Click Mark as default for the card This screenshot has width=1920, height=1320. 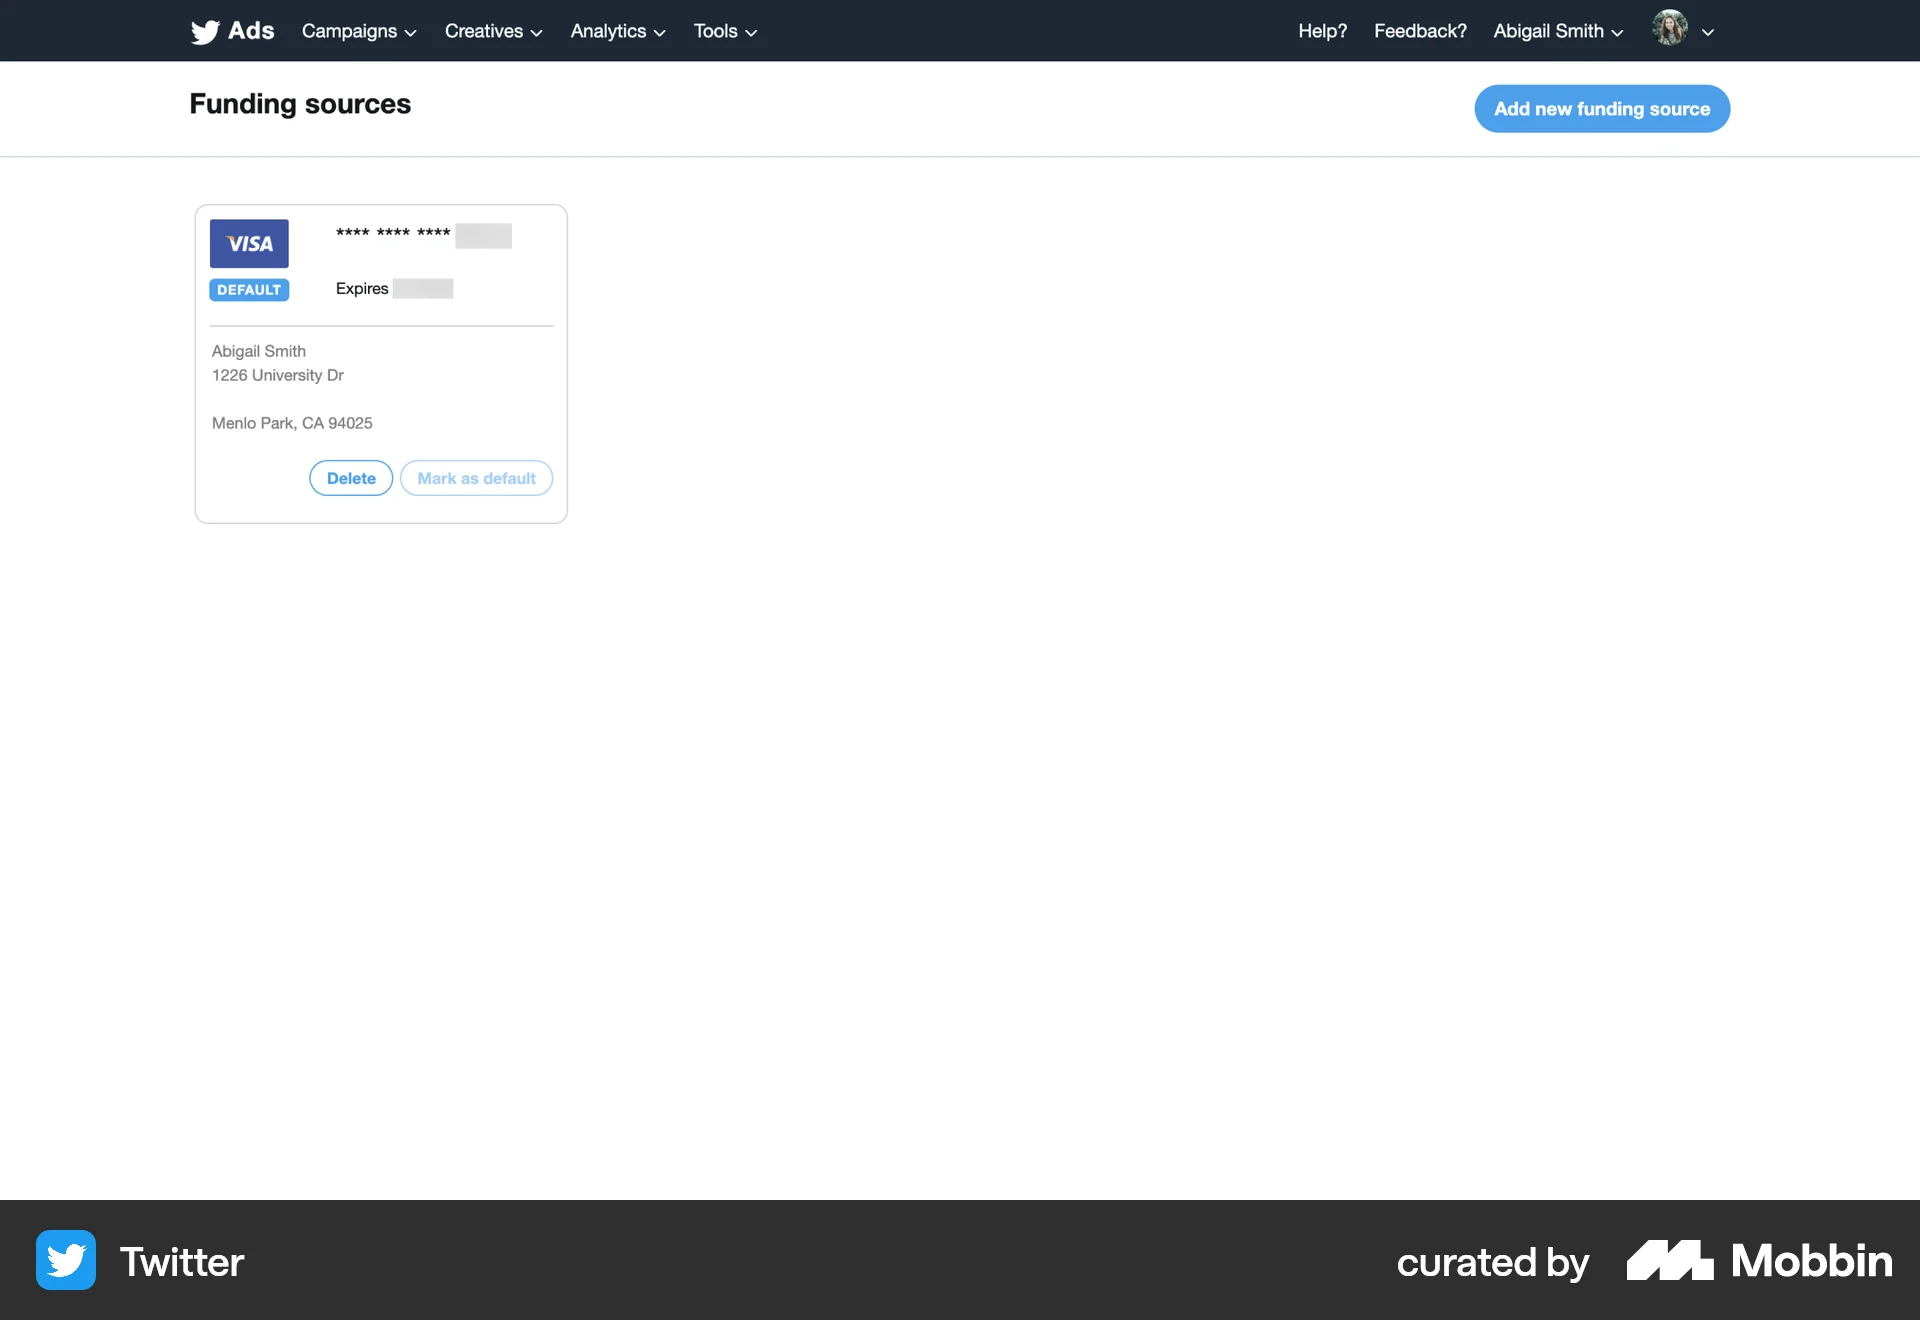pyautogui.click(x=476, y=478)
